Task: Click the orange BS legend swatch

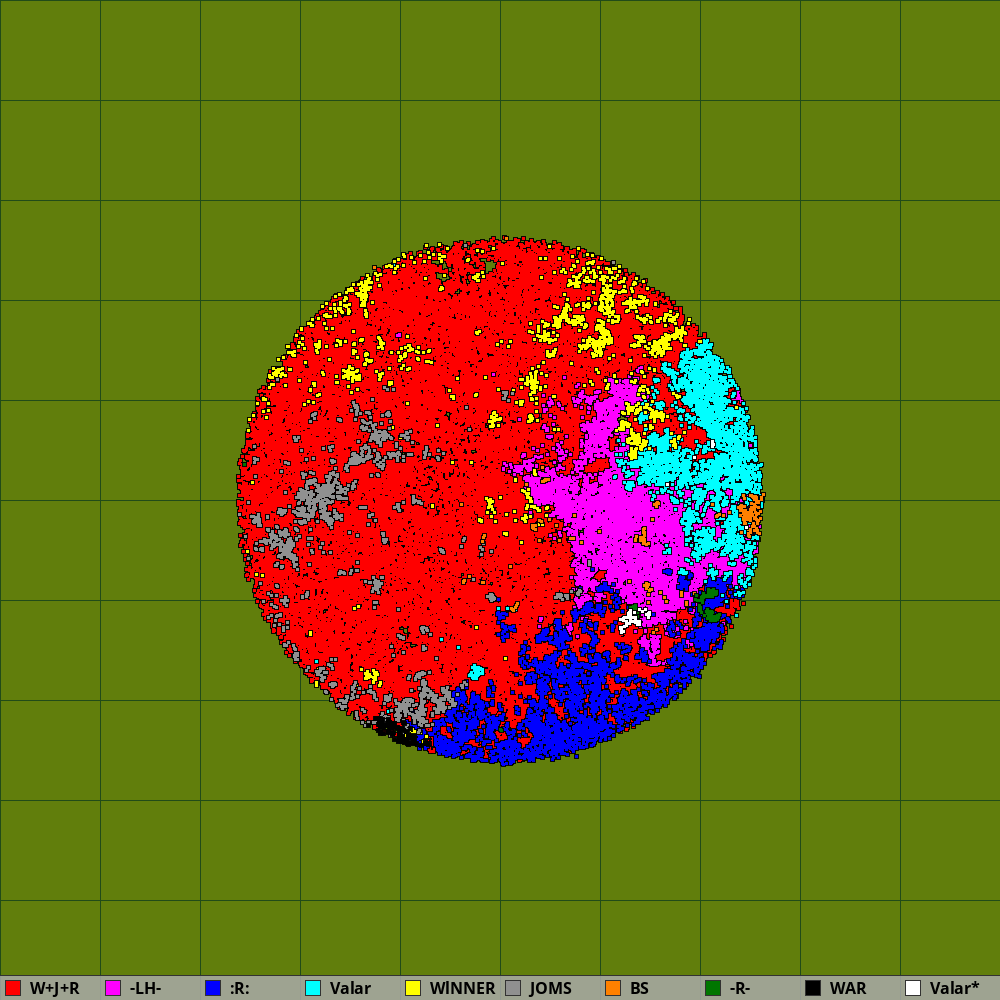Action: pyautogui.click(x=614, y=988)
